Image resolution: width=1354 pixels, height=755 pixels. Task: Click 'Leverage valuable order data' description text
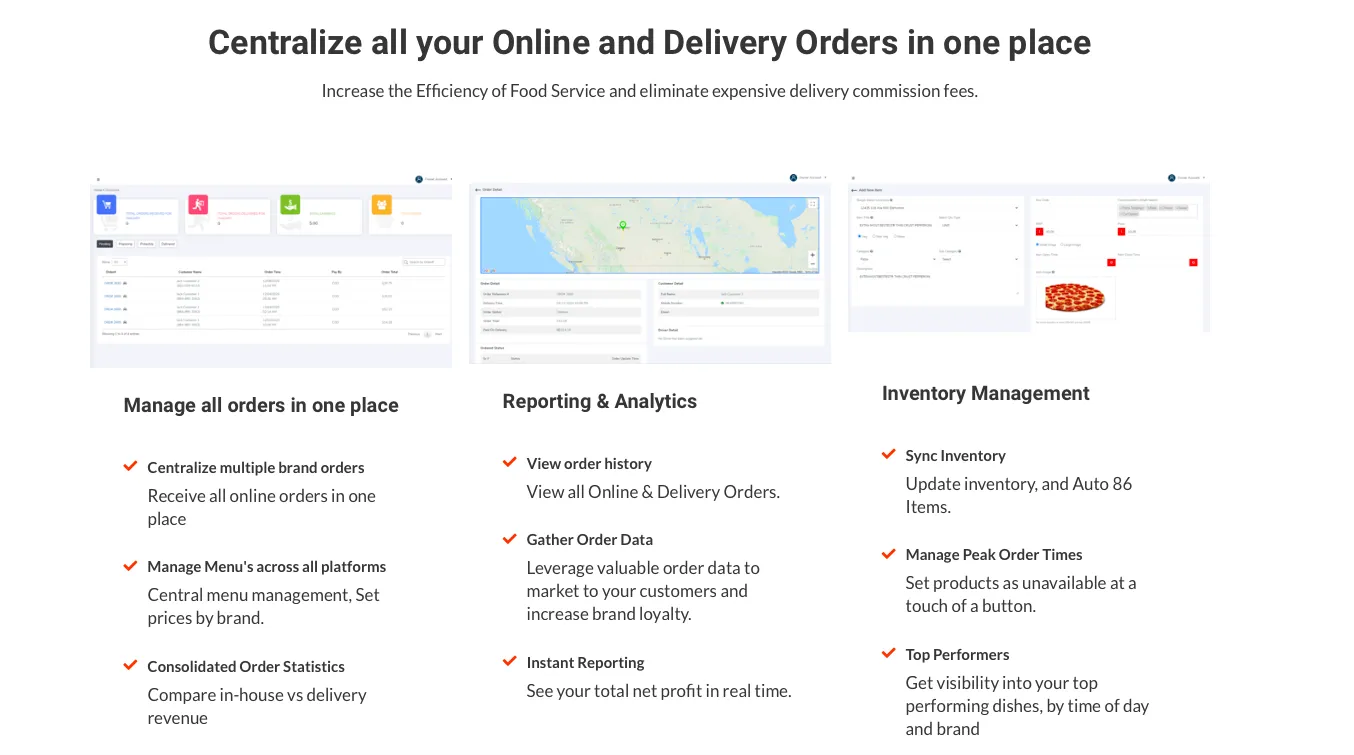(x=643, y=591)
